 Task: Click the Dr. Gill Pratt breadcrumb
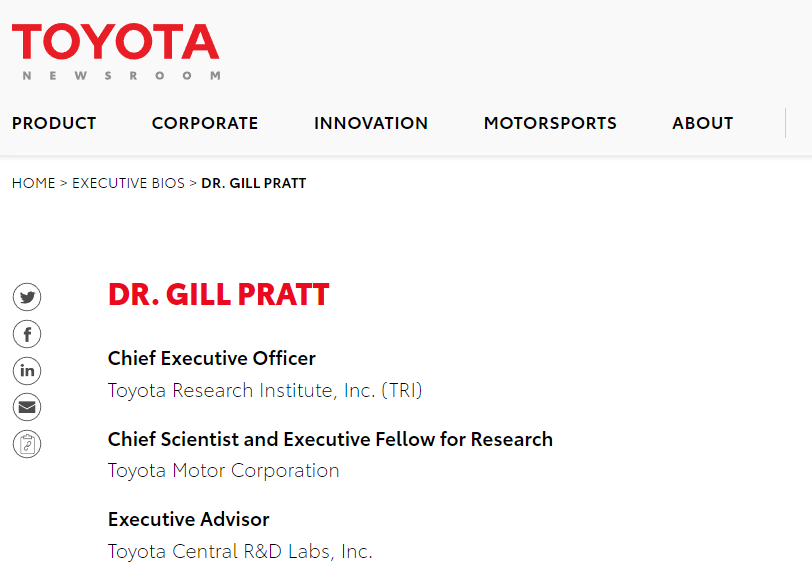coord(254,183)
